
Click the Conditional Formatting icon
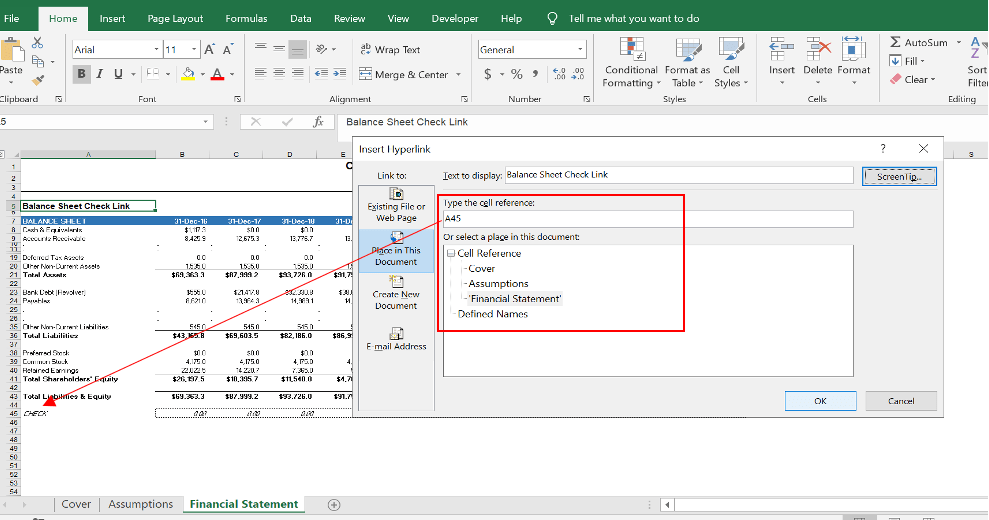pos(631,50)
